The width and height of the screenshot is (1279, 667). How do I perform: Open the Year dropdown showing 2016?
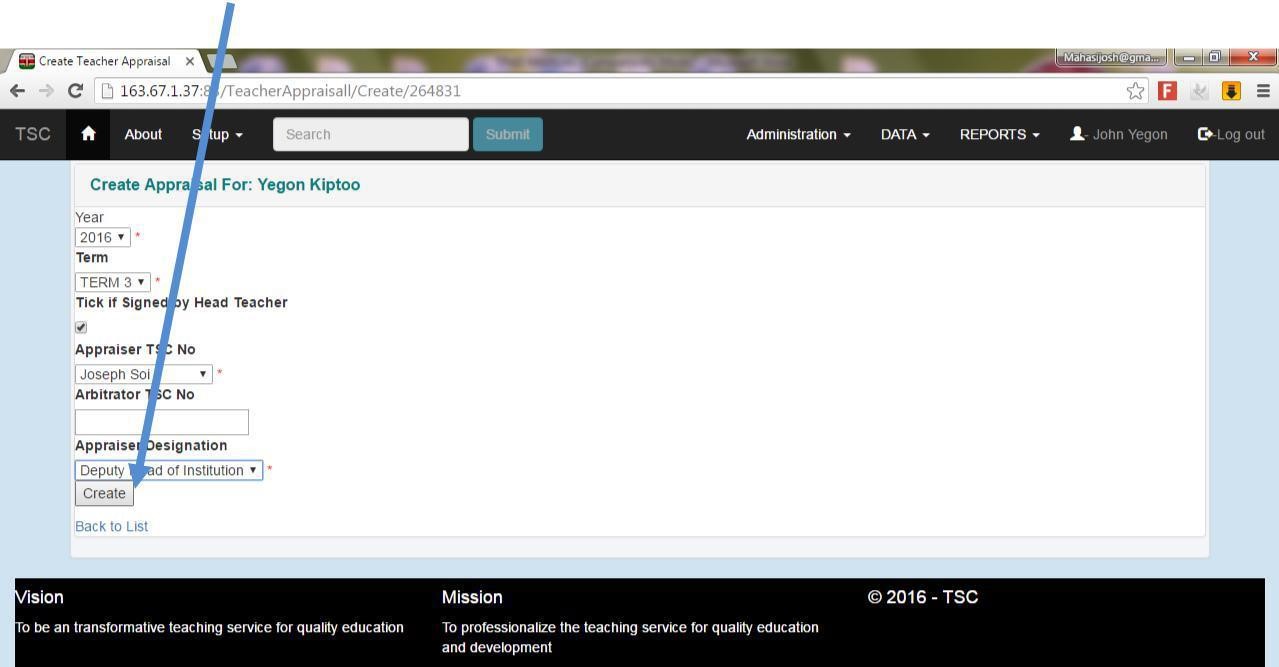[103, 237]
